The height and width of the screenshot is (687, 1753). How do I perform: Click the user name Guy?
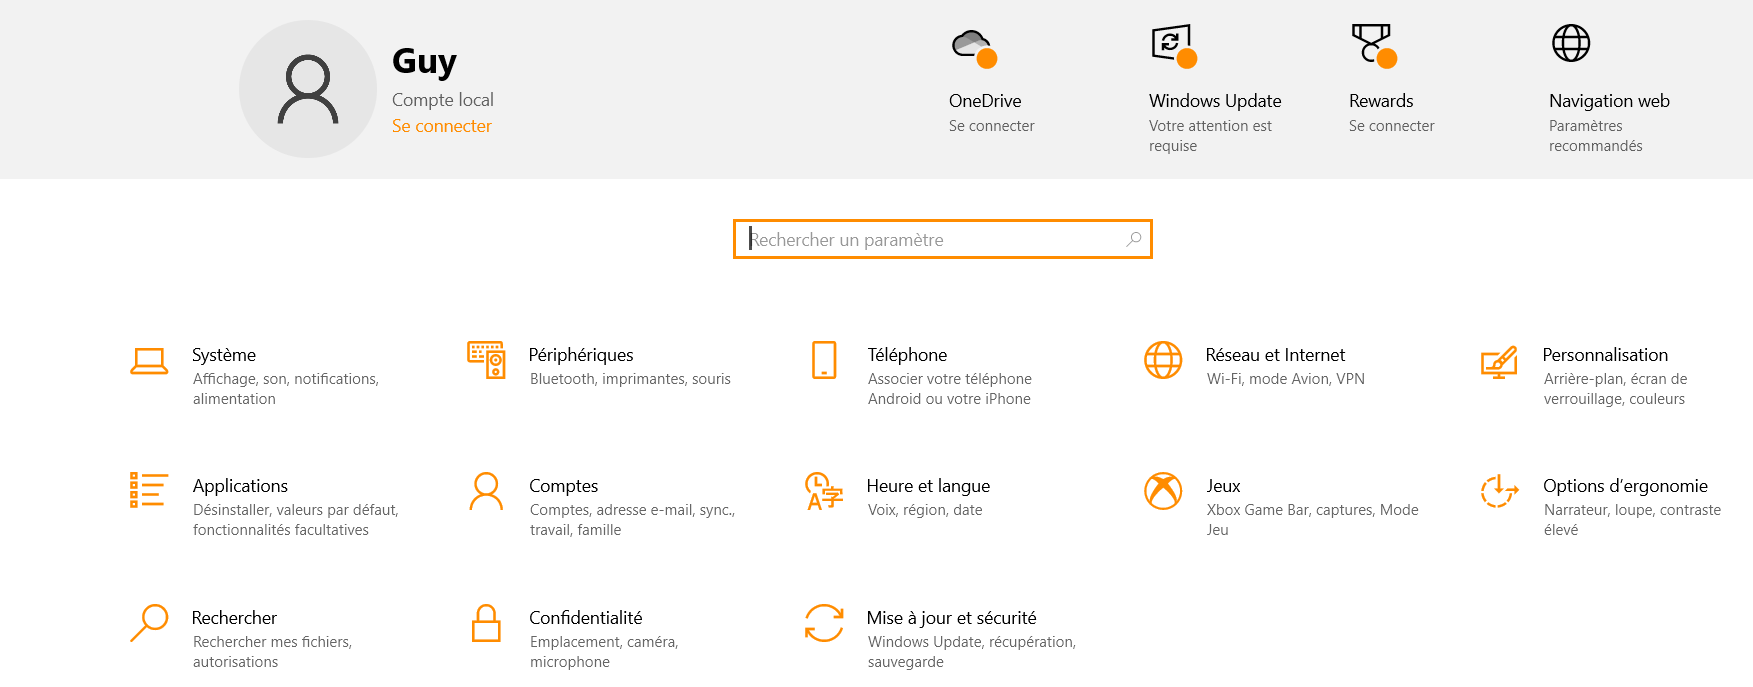pyautogui.click(x=424, y=62)
